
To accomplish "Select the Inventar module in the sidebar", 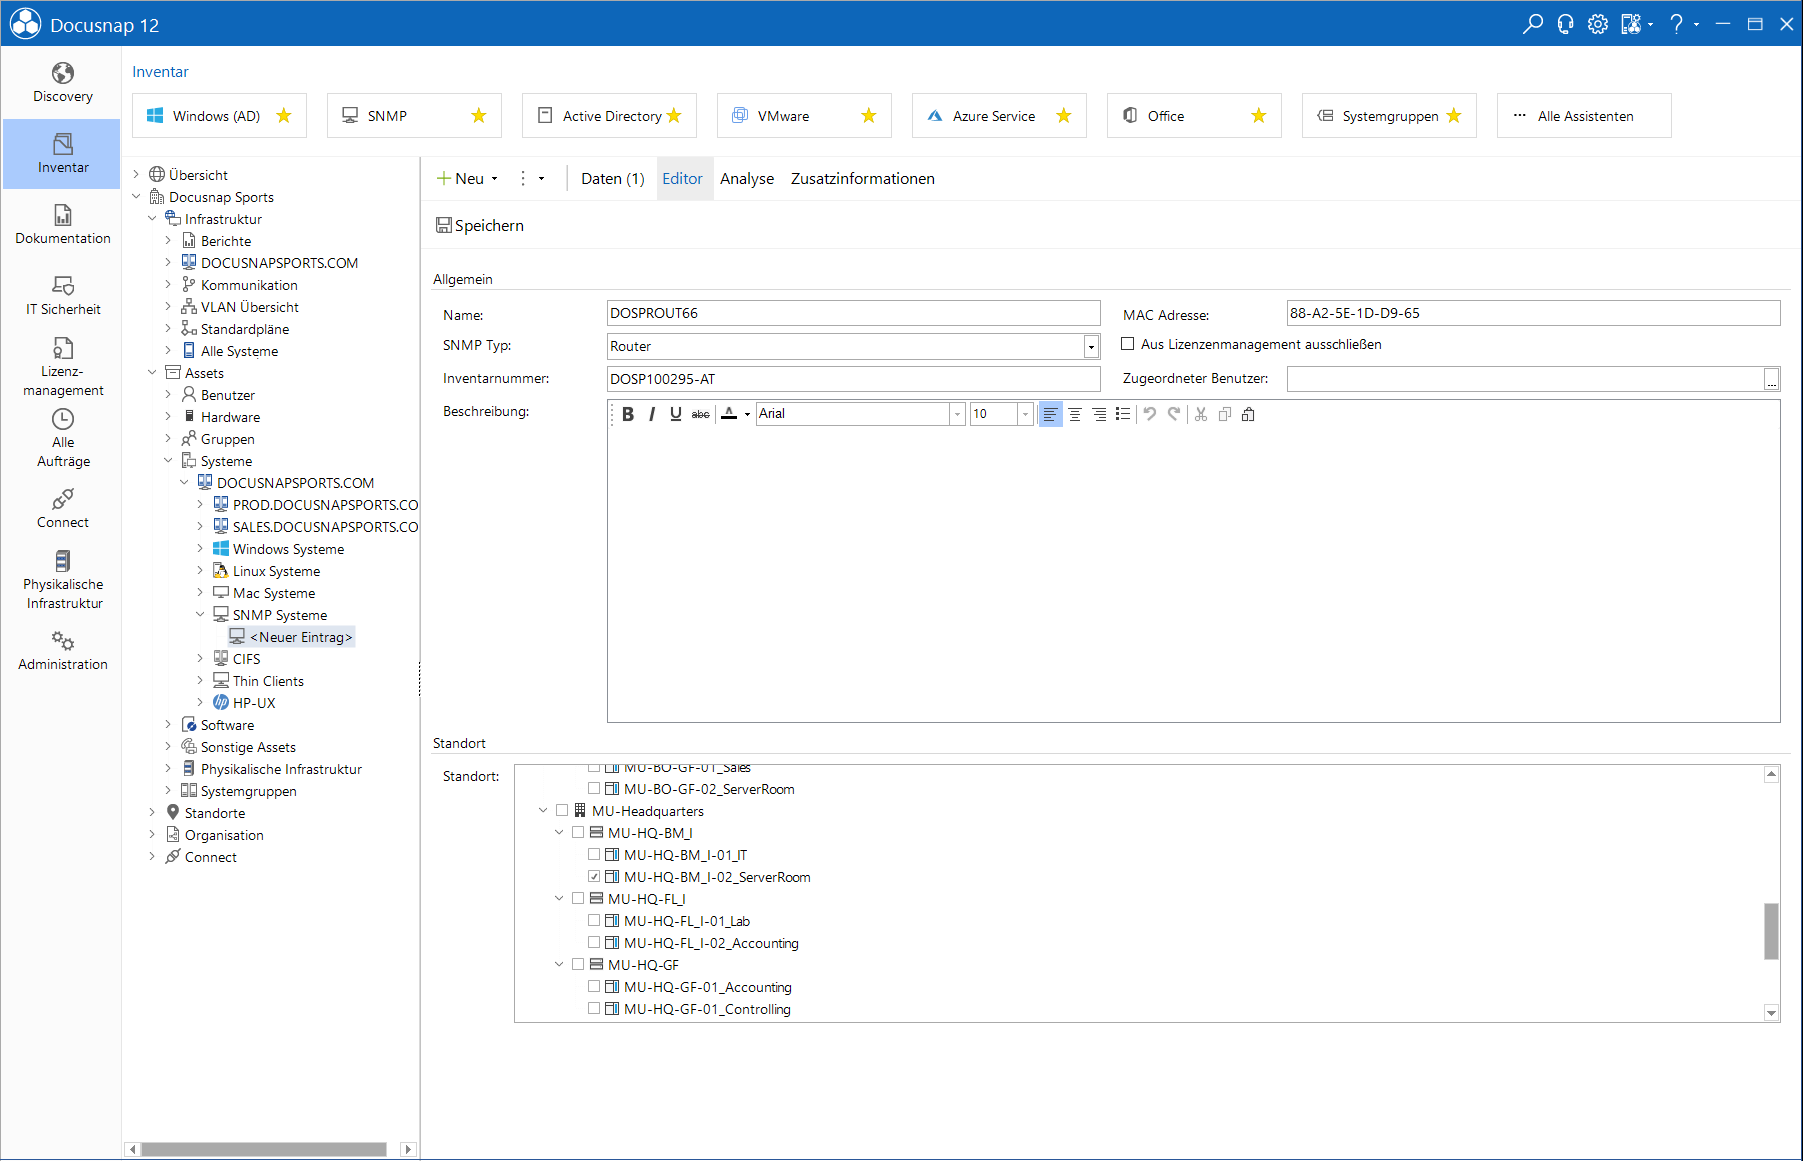I will tap(62, 154).
